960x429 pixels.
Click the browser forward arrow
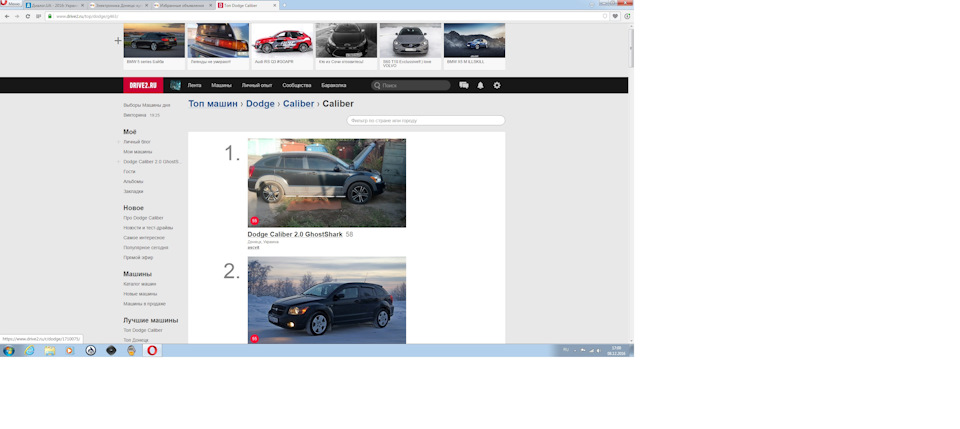pos(17,17)
